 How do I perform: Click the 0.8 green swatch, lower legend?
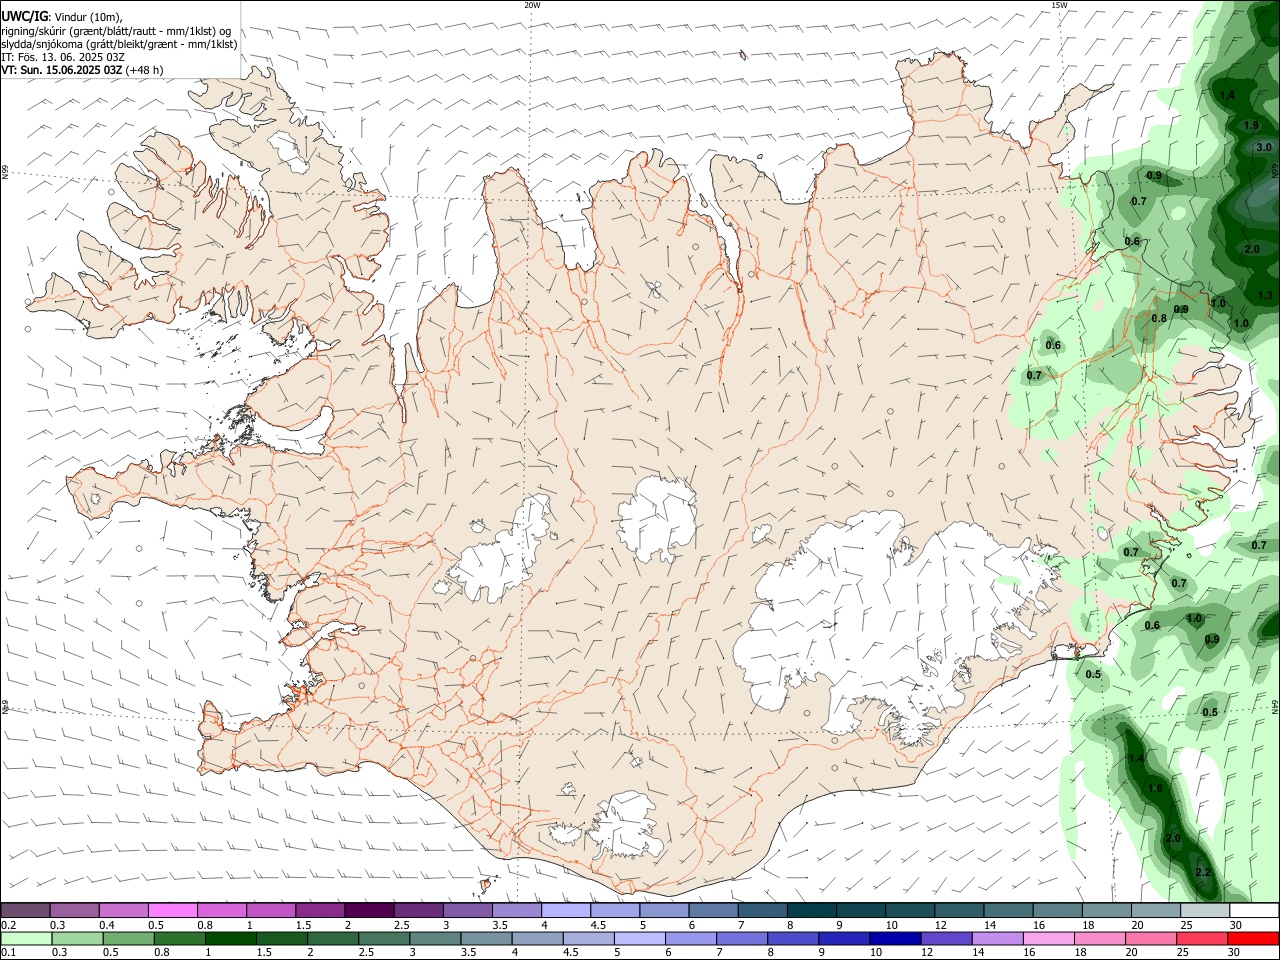tap(179, 939)
